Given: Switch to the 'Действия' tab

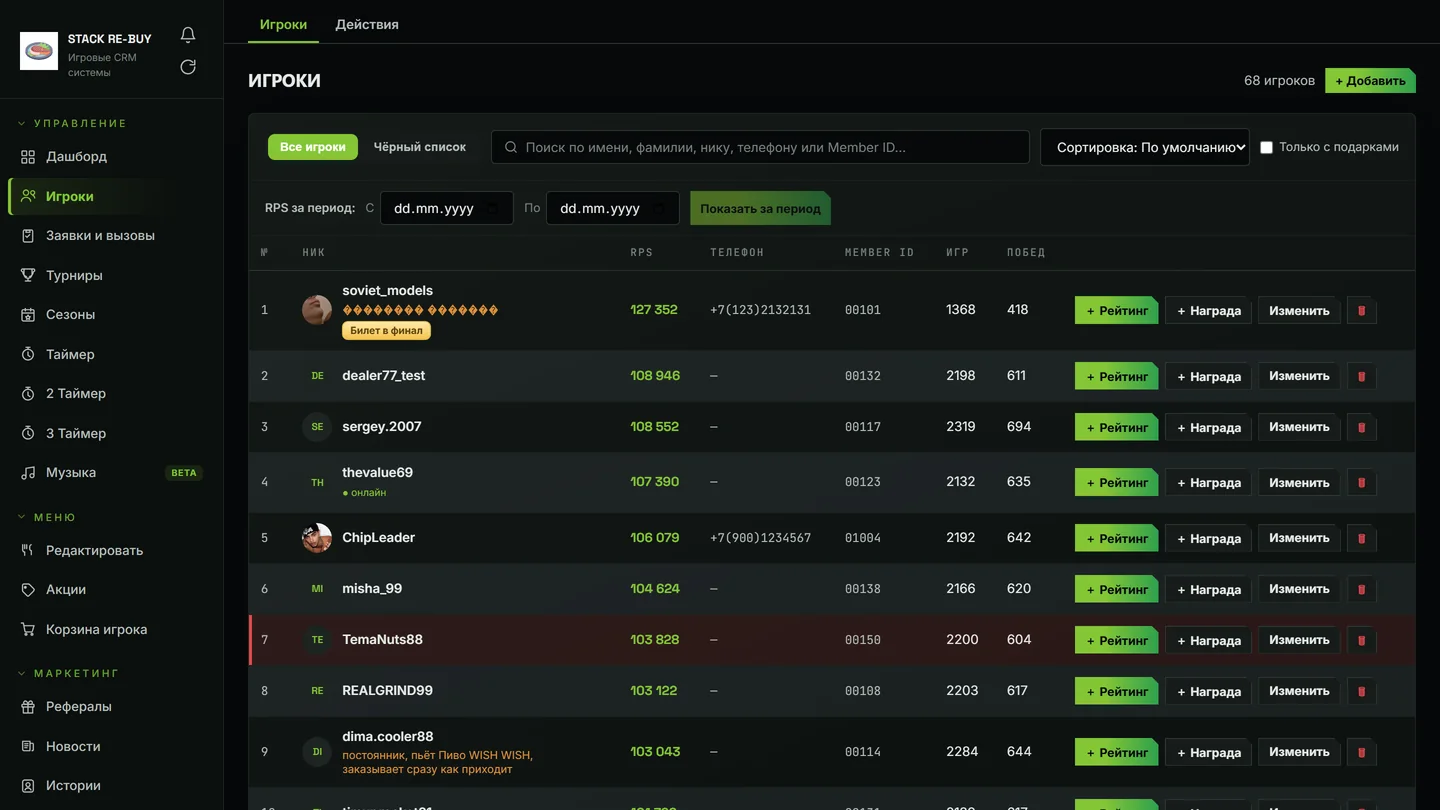Looking at the screenshot, I should tap(367, 24).
